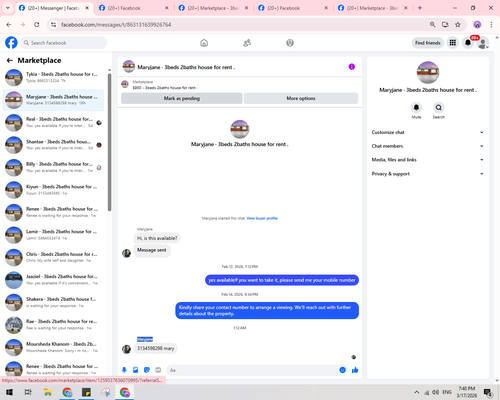Screen dimensions: 500x400
Task: Toggle conversation information purple icon
Action: [352, 67]
